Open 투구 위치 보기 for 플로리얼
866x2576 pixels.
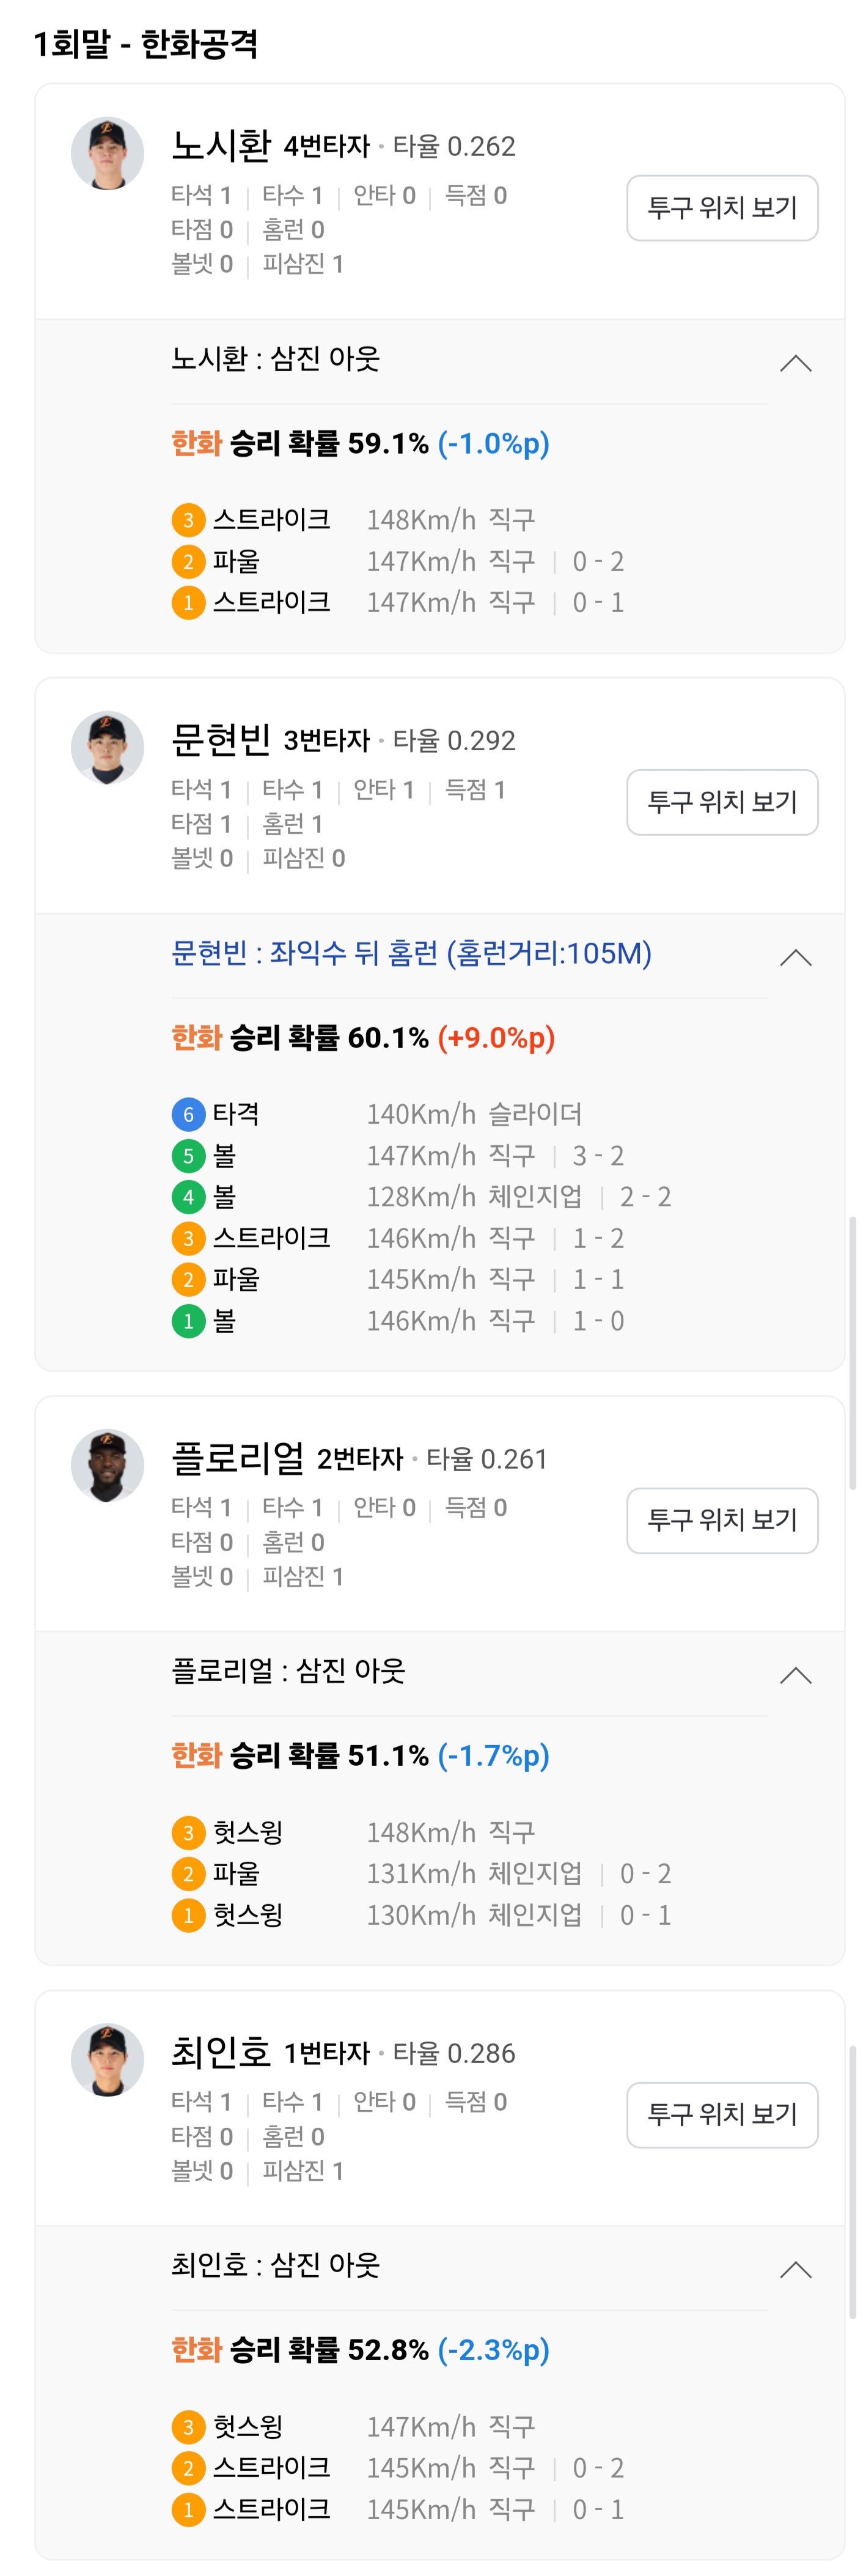[x=722, y=1520]
